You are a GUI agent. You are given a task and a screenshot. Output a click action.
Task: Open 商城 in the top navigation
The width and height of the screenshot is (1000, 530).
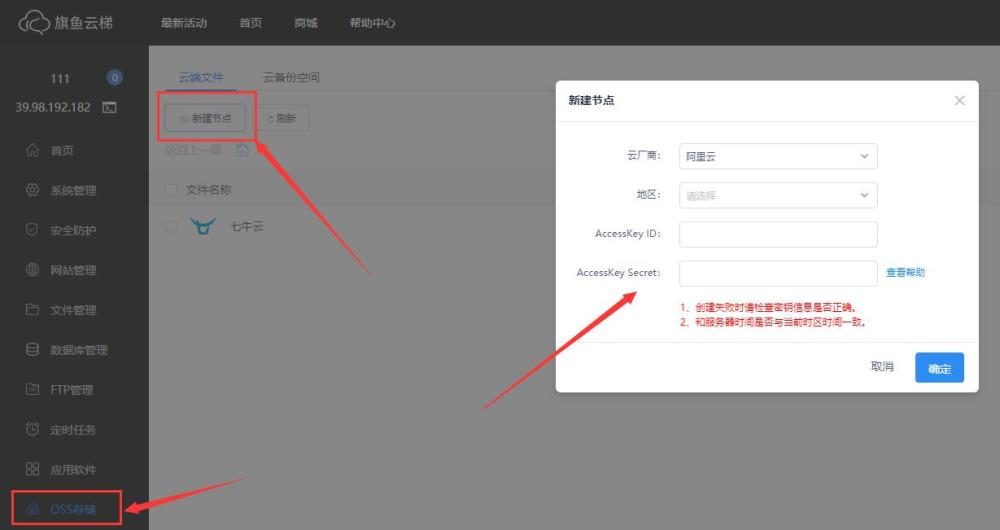[306, 23]
